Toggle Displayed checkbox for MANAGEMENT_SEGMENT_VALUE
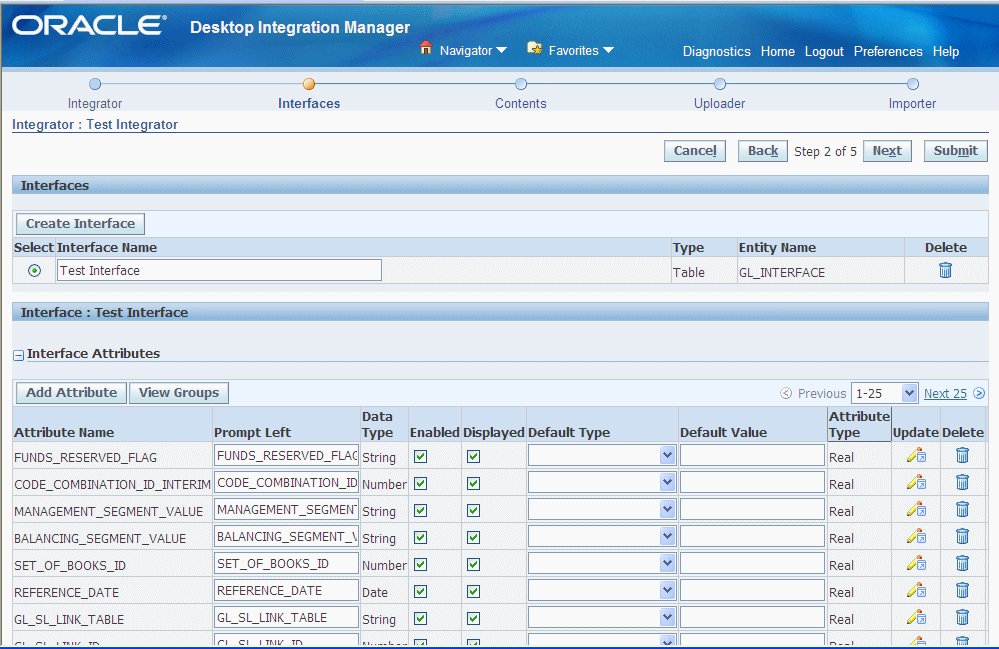This screenshot has width=999, height=649. 473,510
